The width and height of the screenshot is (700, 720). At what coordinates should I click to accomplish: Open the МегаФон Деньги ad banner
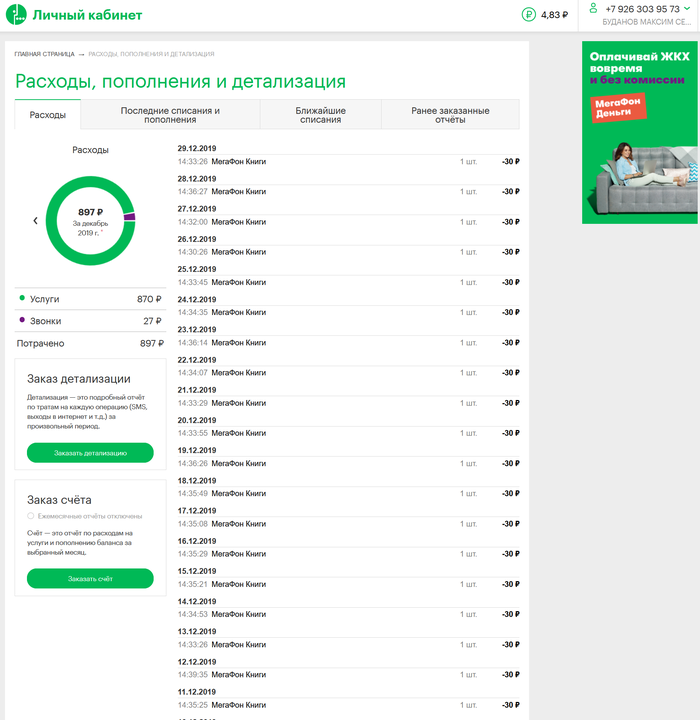click(640, 132)
